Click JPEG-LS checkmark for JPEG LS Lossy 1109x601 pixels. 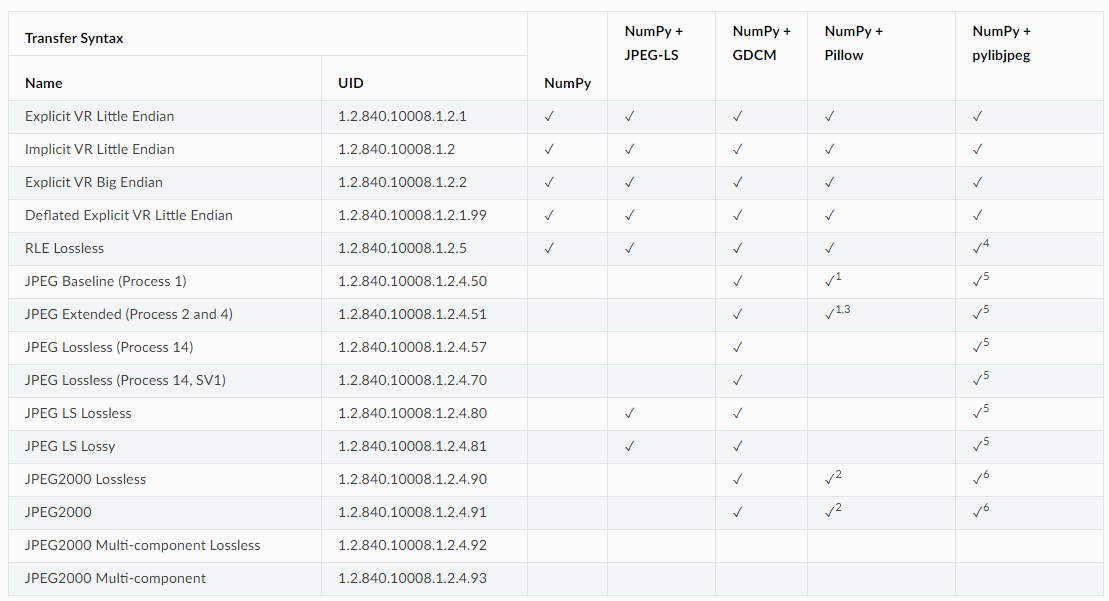[629, 446]
